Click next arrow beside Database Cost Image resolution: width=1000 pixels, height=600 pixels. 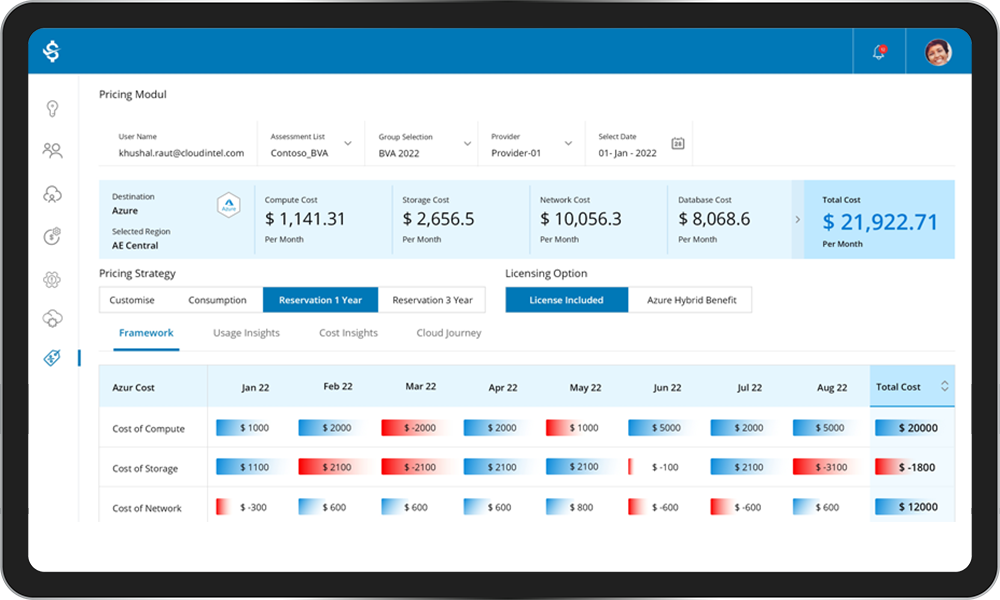797,219
